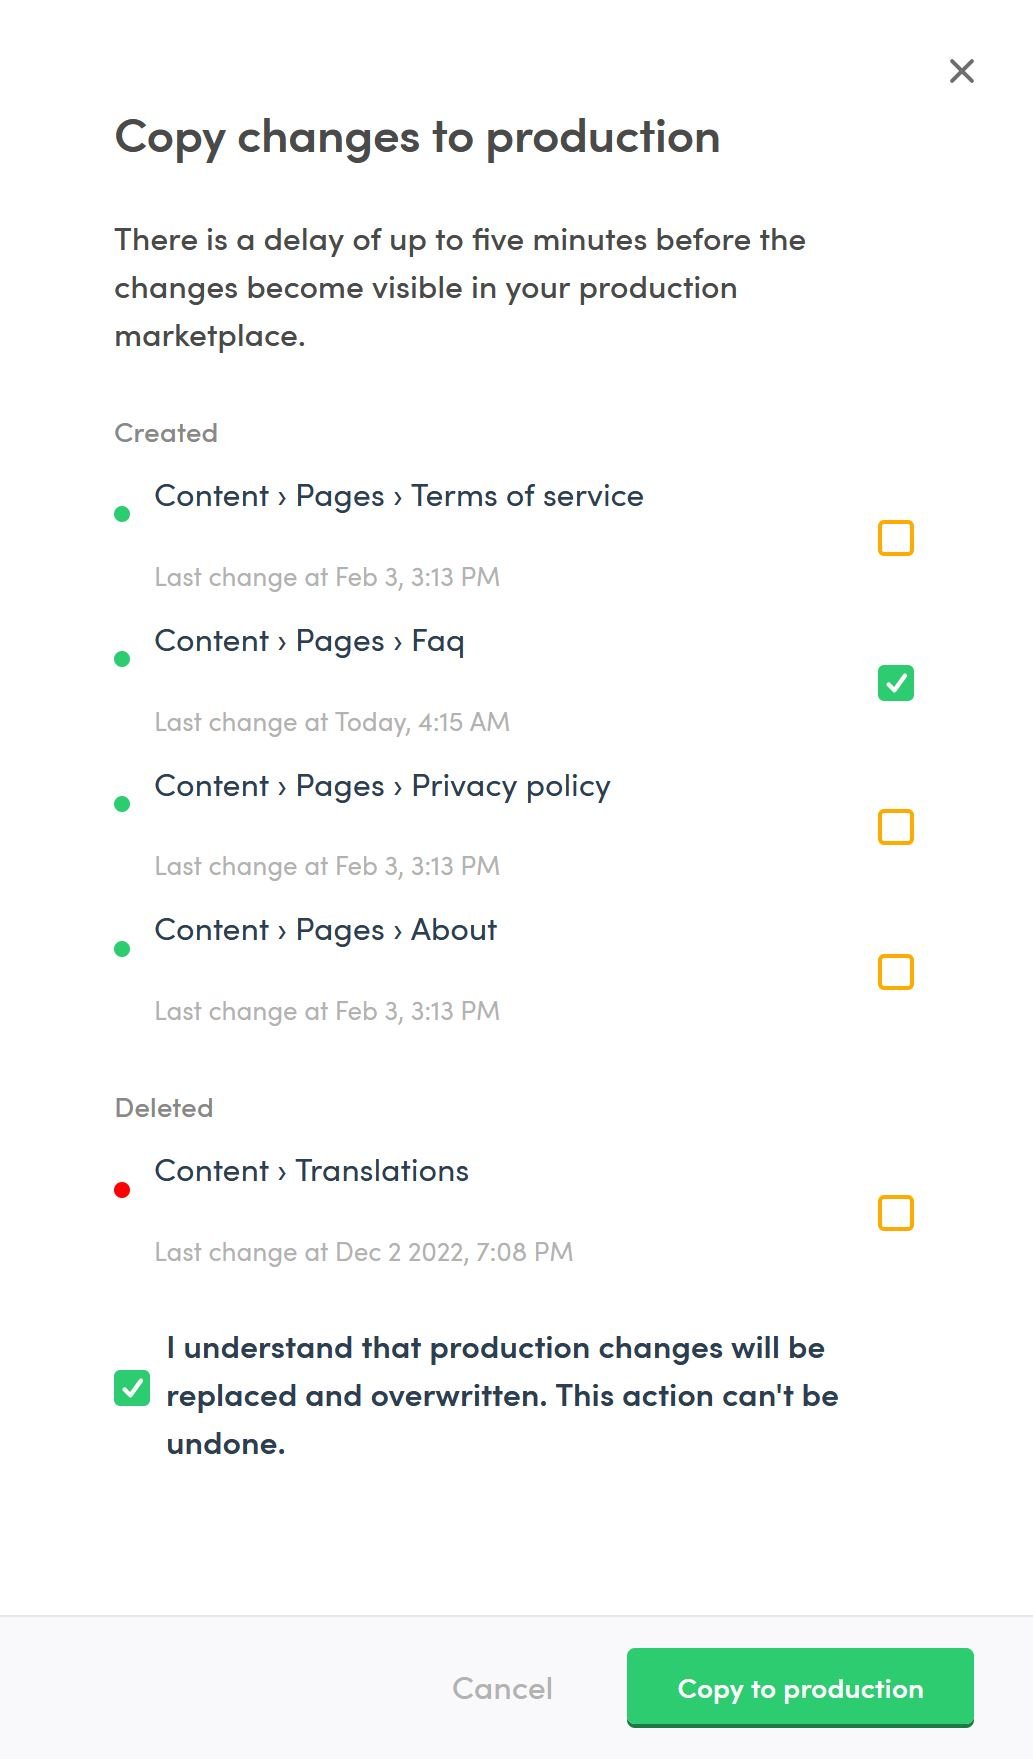Click the green dot beside Terms of service

(122, 514)
